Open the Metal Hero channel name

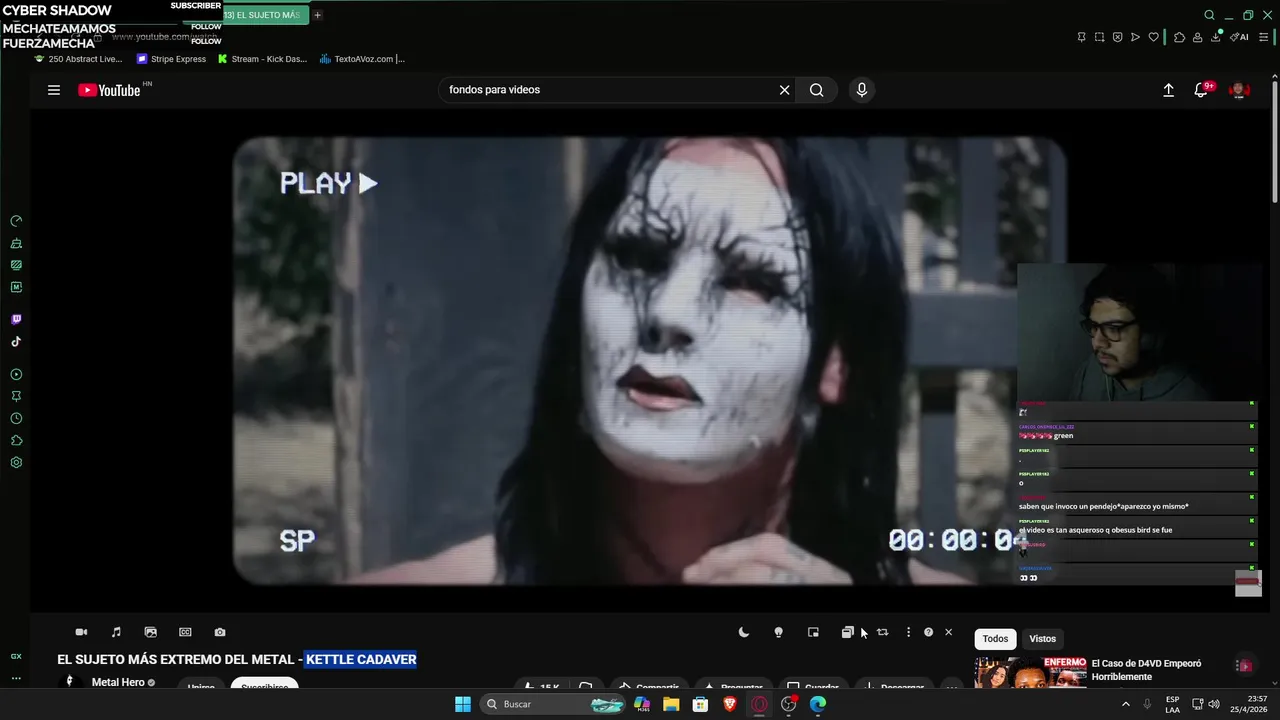(118, 682)
